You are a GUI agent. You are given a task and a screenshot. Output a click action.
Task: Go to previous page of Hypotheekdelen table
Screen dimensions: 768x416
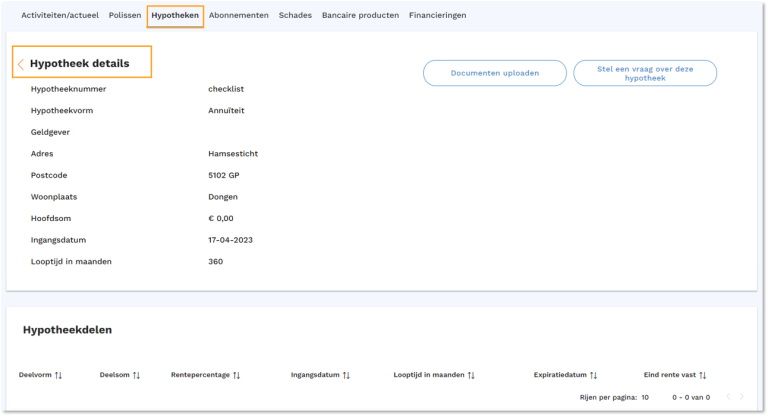(x=728, y=397)
